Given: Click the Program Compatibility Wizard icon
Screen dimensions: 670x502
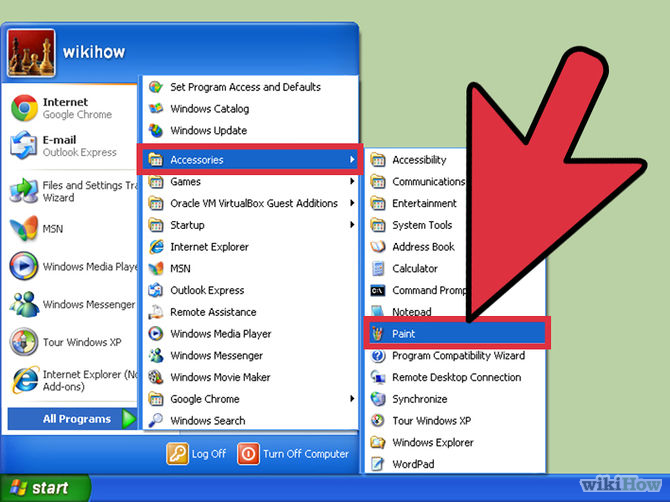Looking at the screenshot, I should click(378, 355).
